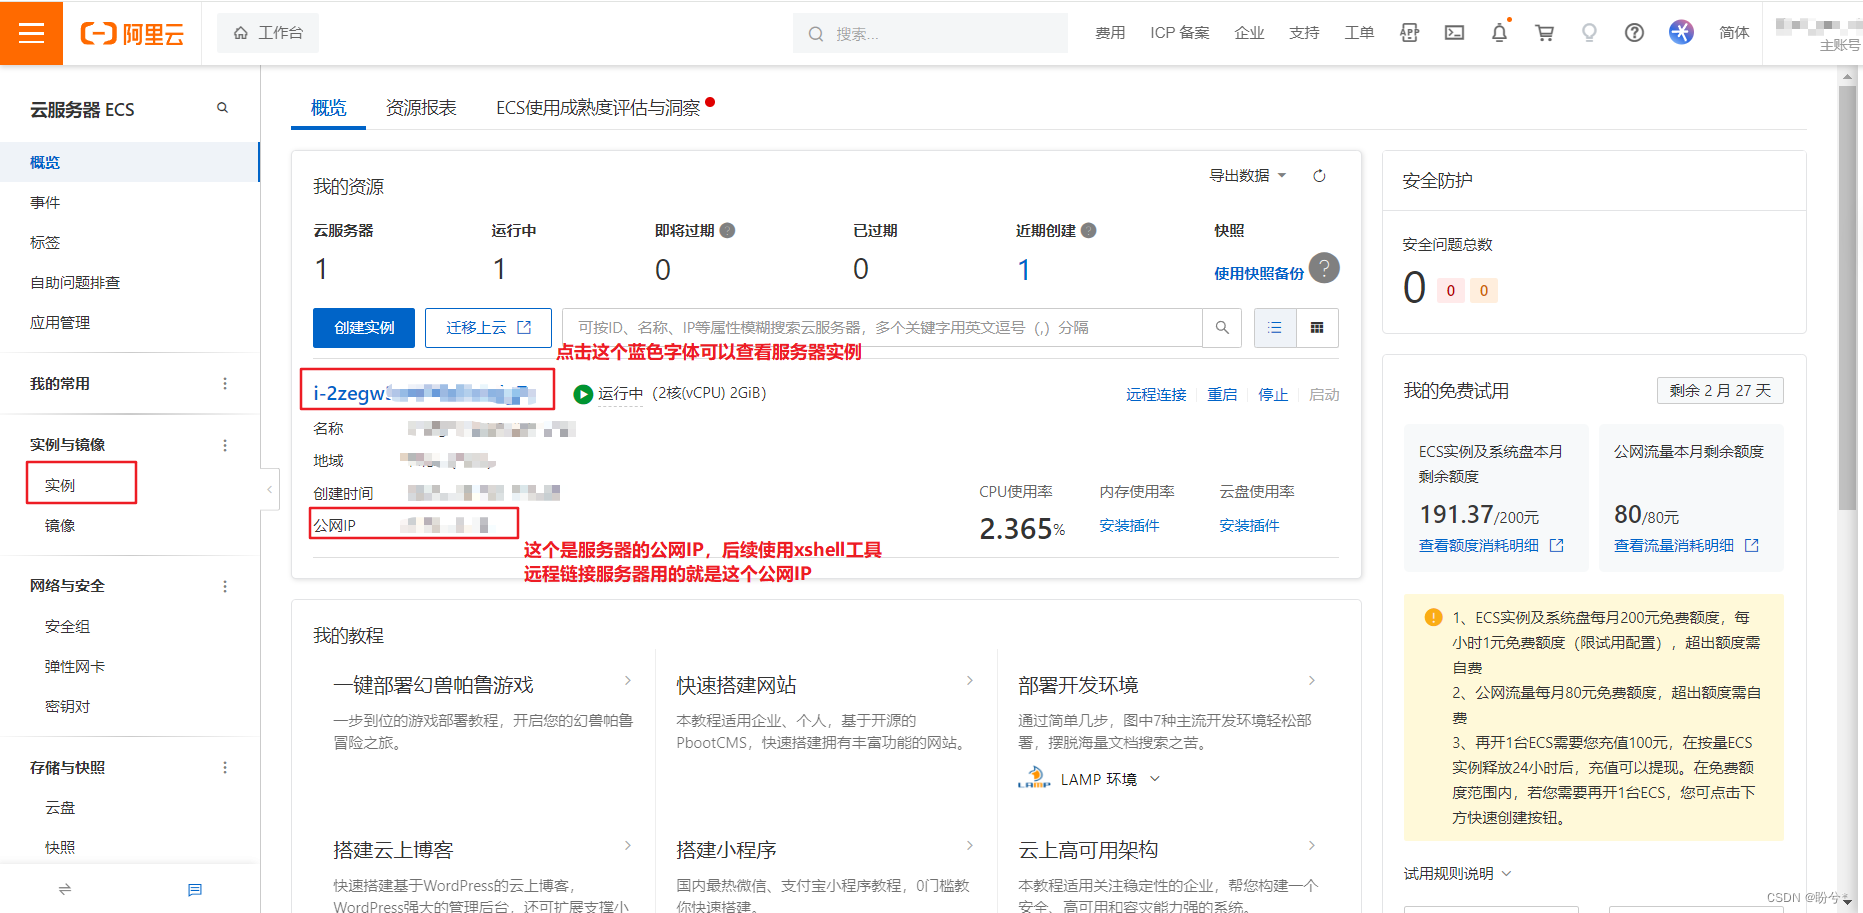Open 查看流量消耗明细 link
1863x913 pixels.
pos(1686,545)
